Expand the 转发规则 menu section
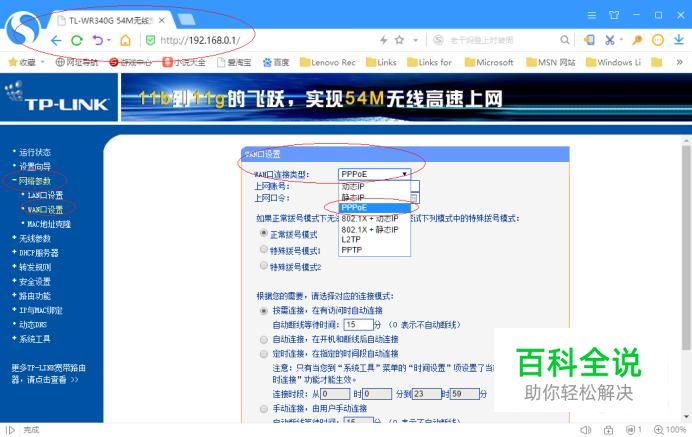This screenshot has width=692, height=437. [x=35, y=267]
